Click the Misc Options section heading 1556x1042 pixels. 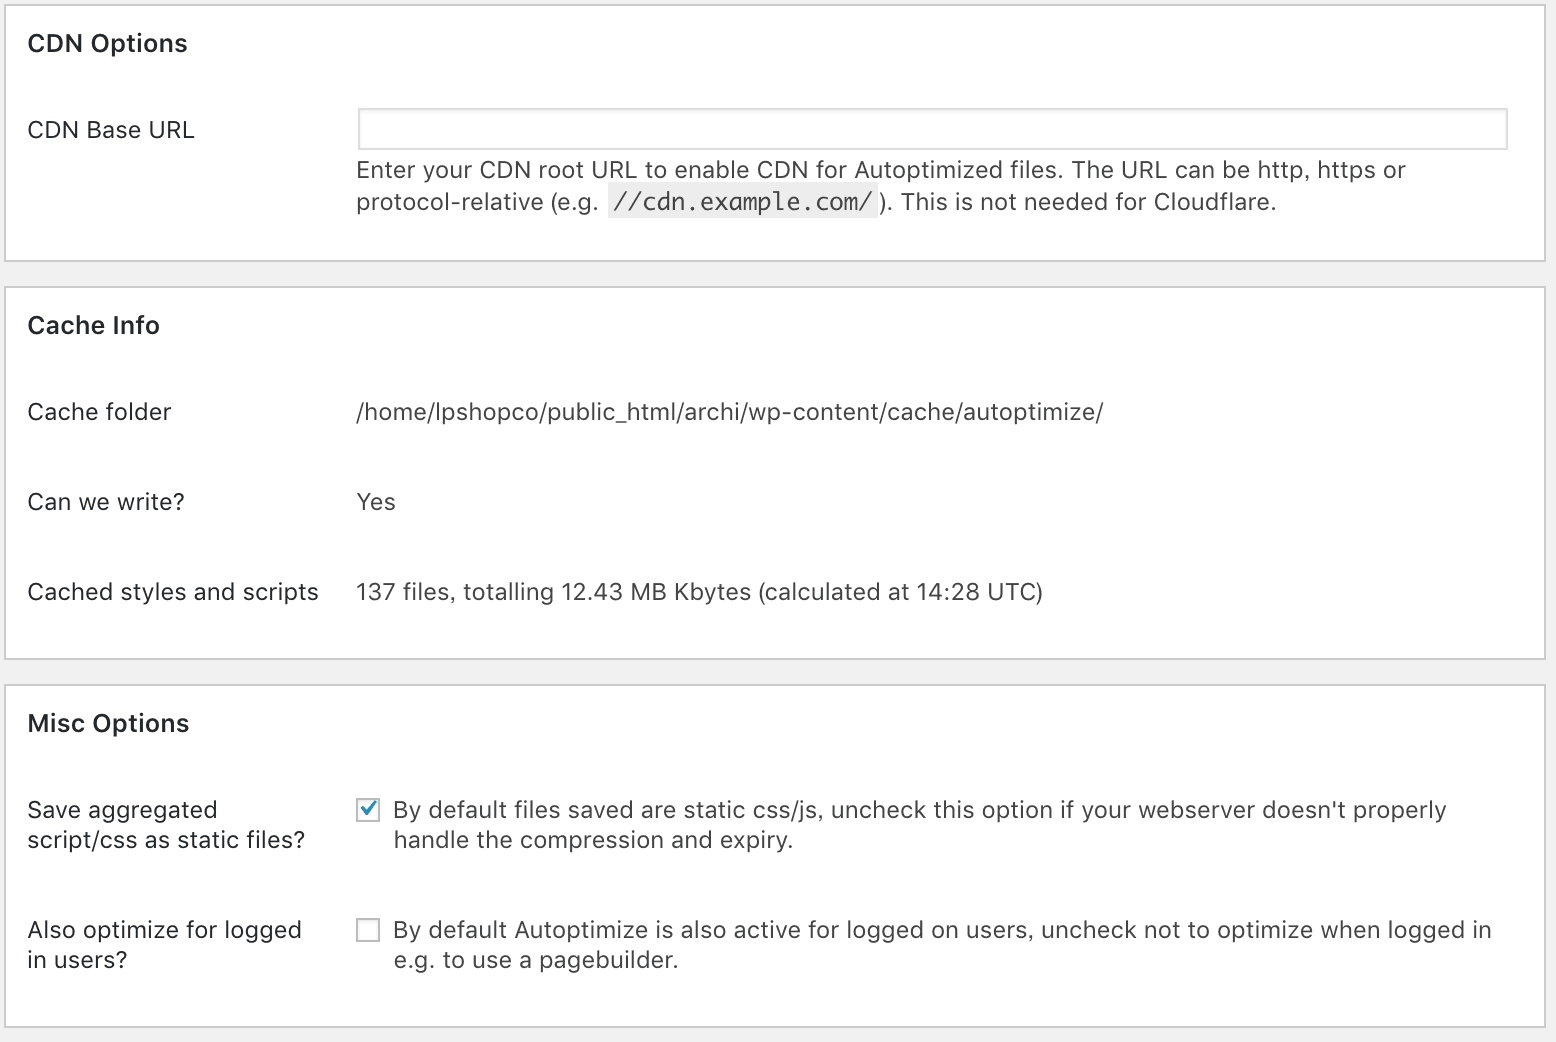coord(108,724)
